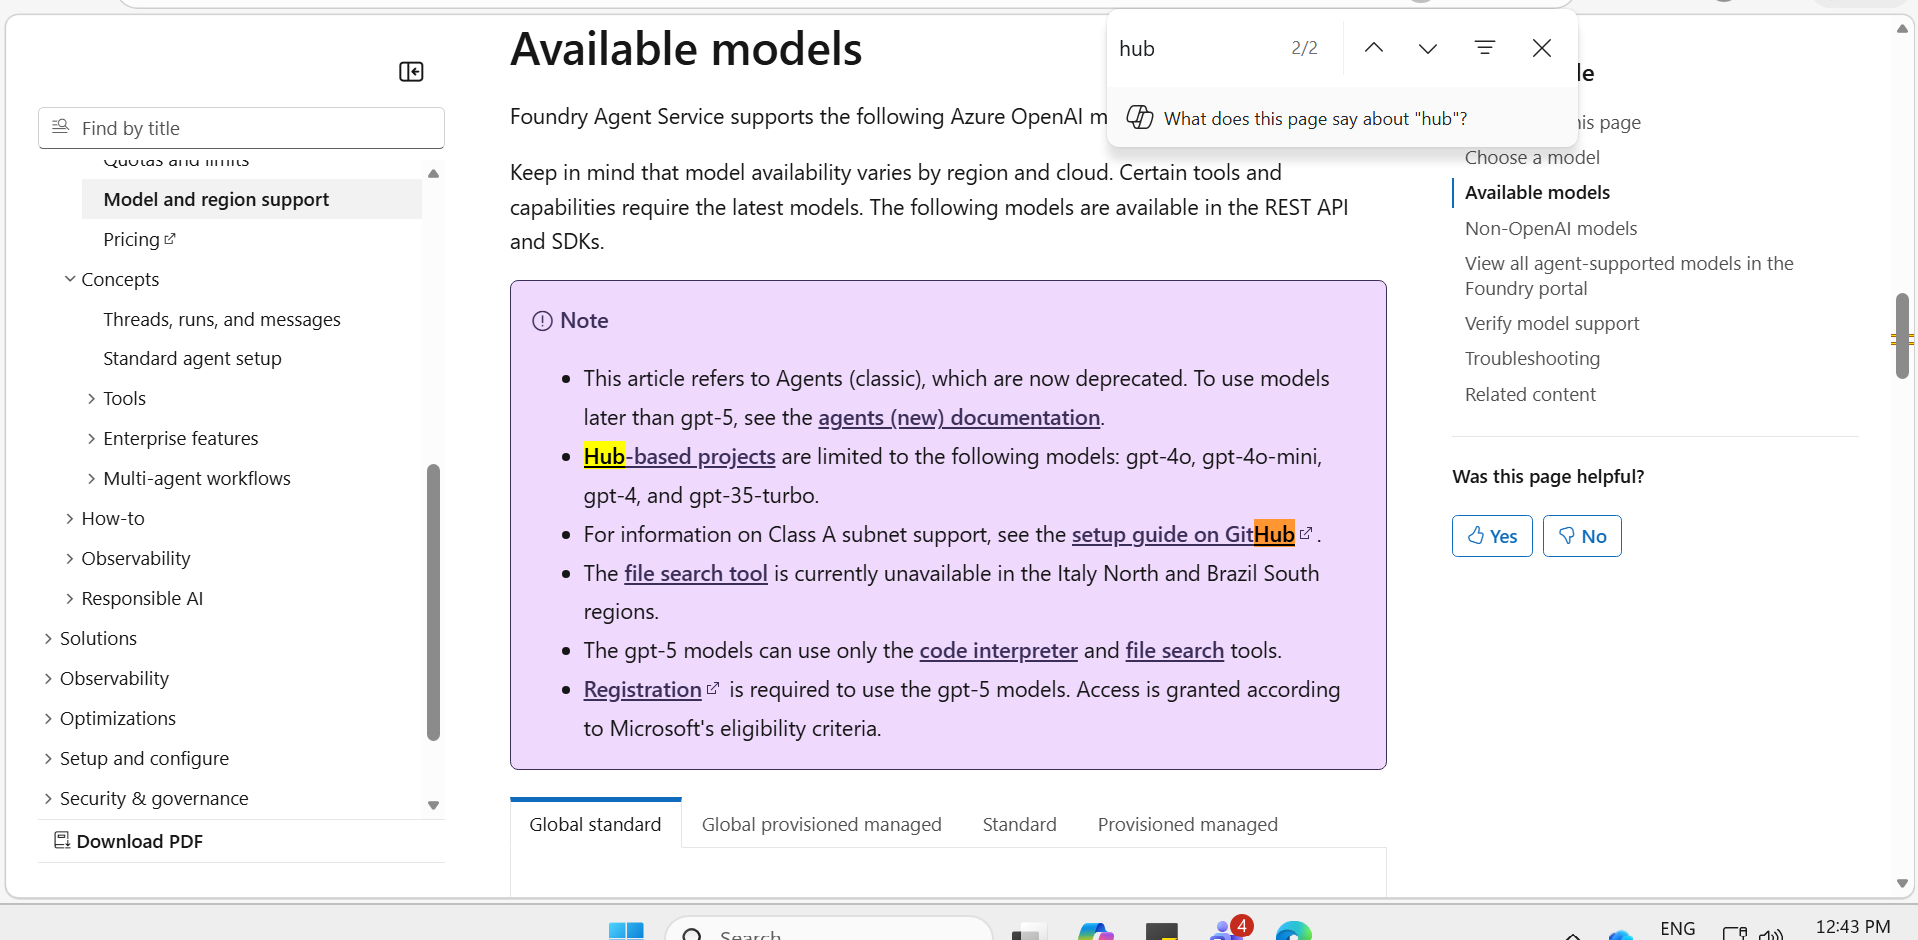Close the find bar
This screenshot has height=940, width=1918.
tap(1542, 48)
